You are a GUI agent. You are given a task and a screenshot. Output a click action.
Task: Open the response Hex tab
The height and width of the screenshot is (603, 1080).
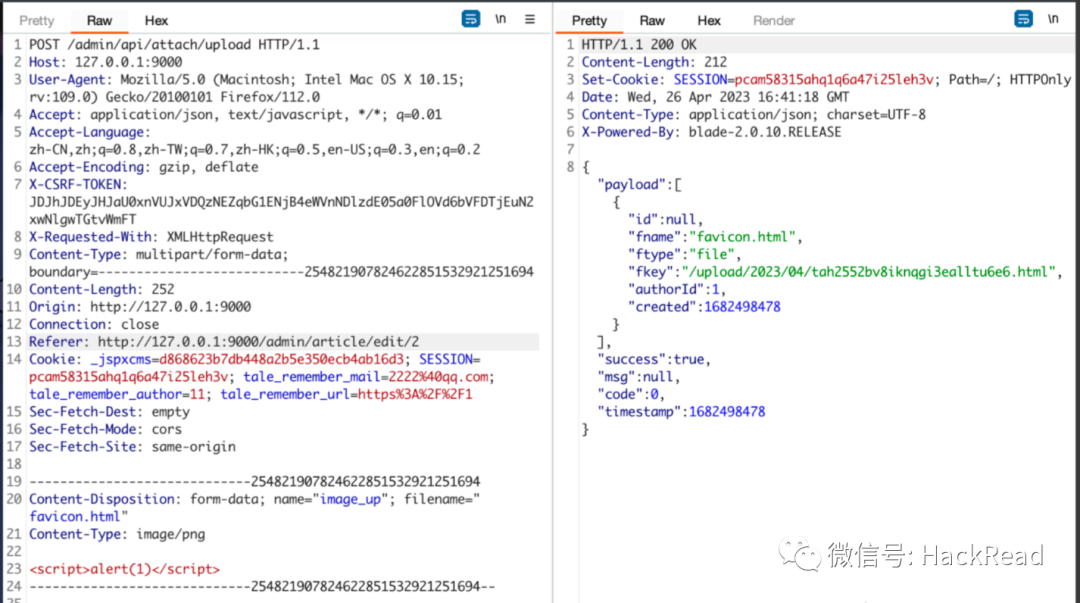(709, 21)
